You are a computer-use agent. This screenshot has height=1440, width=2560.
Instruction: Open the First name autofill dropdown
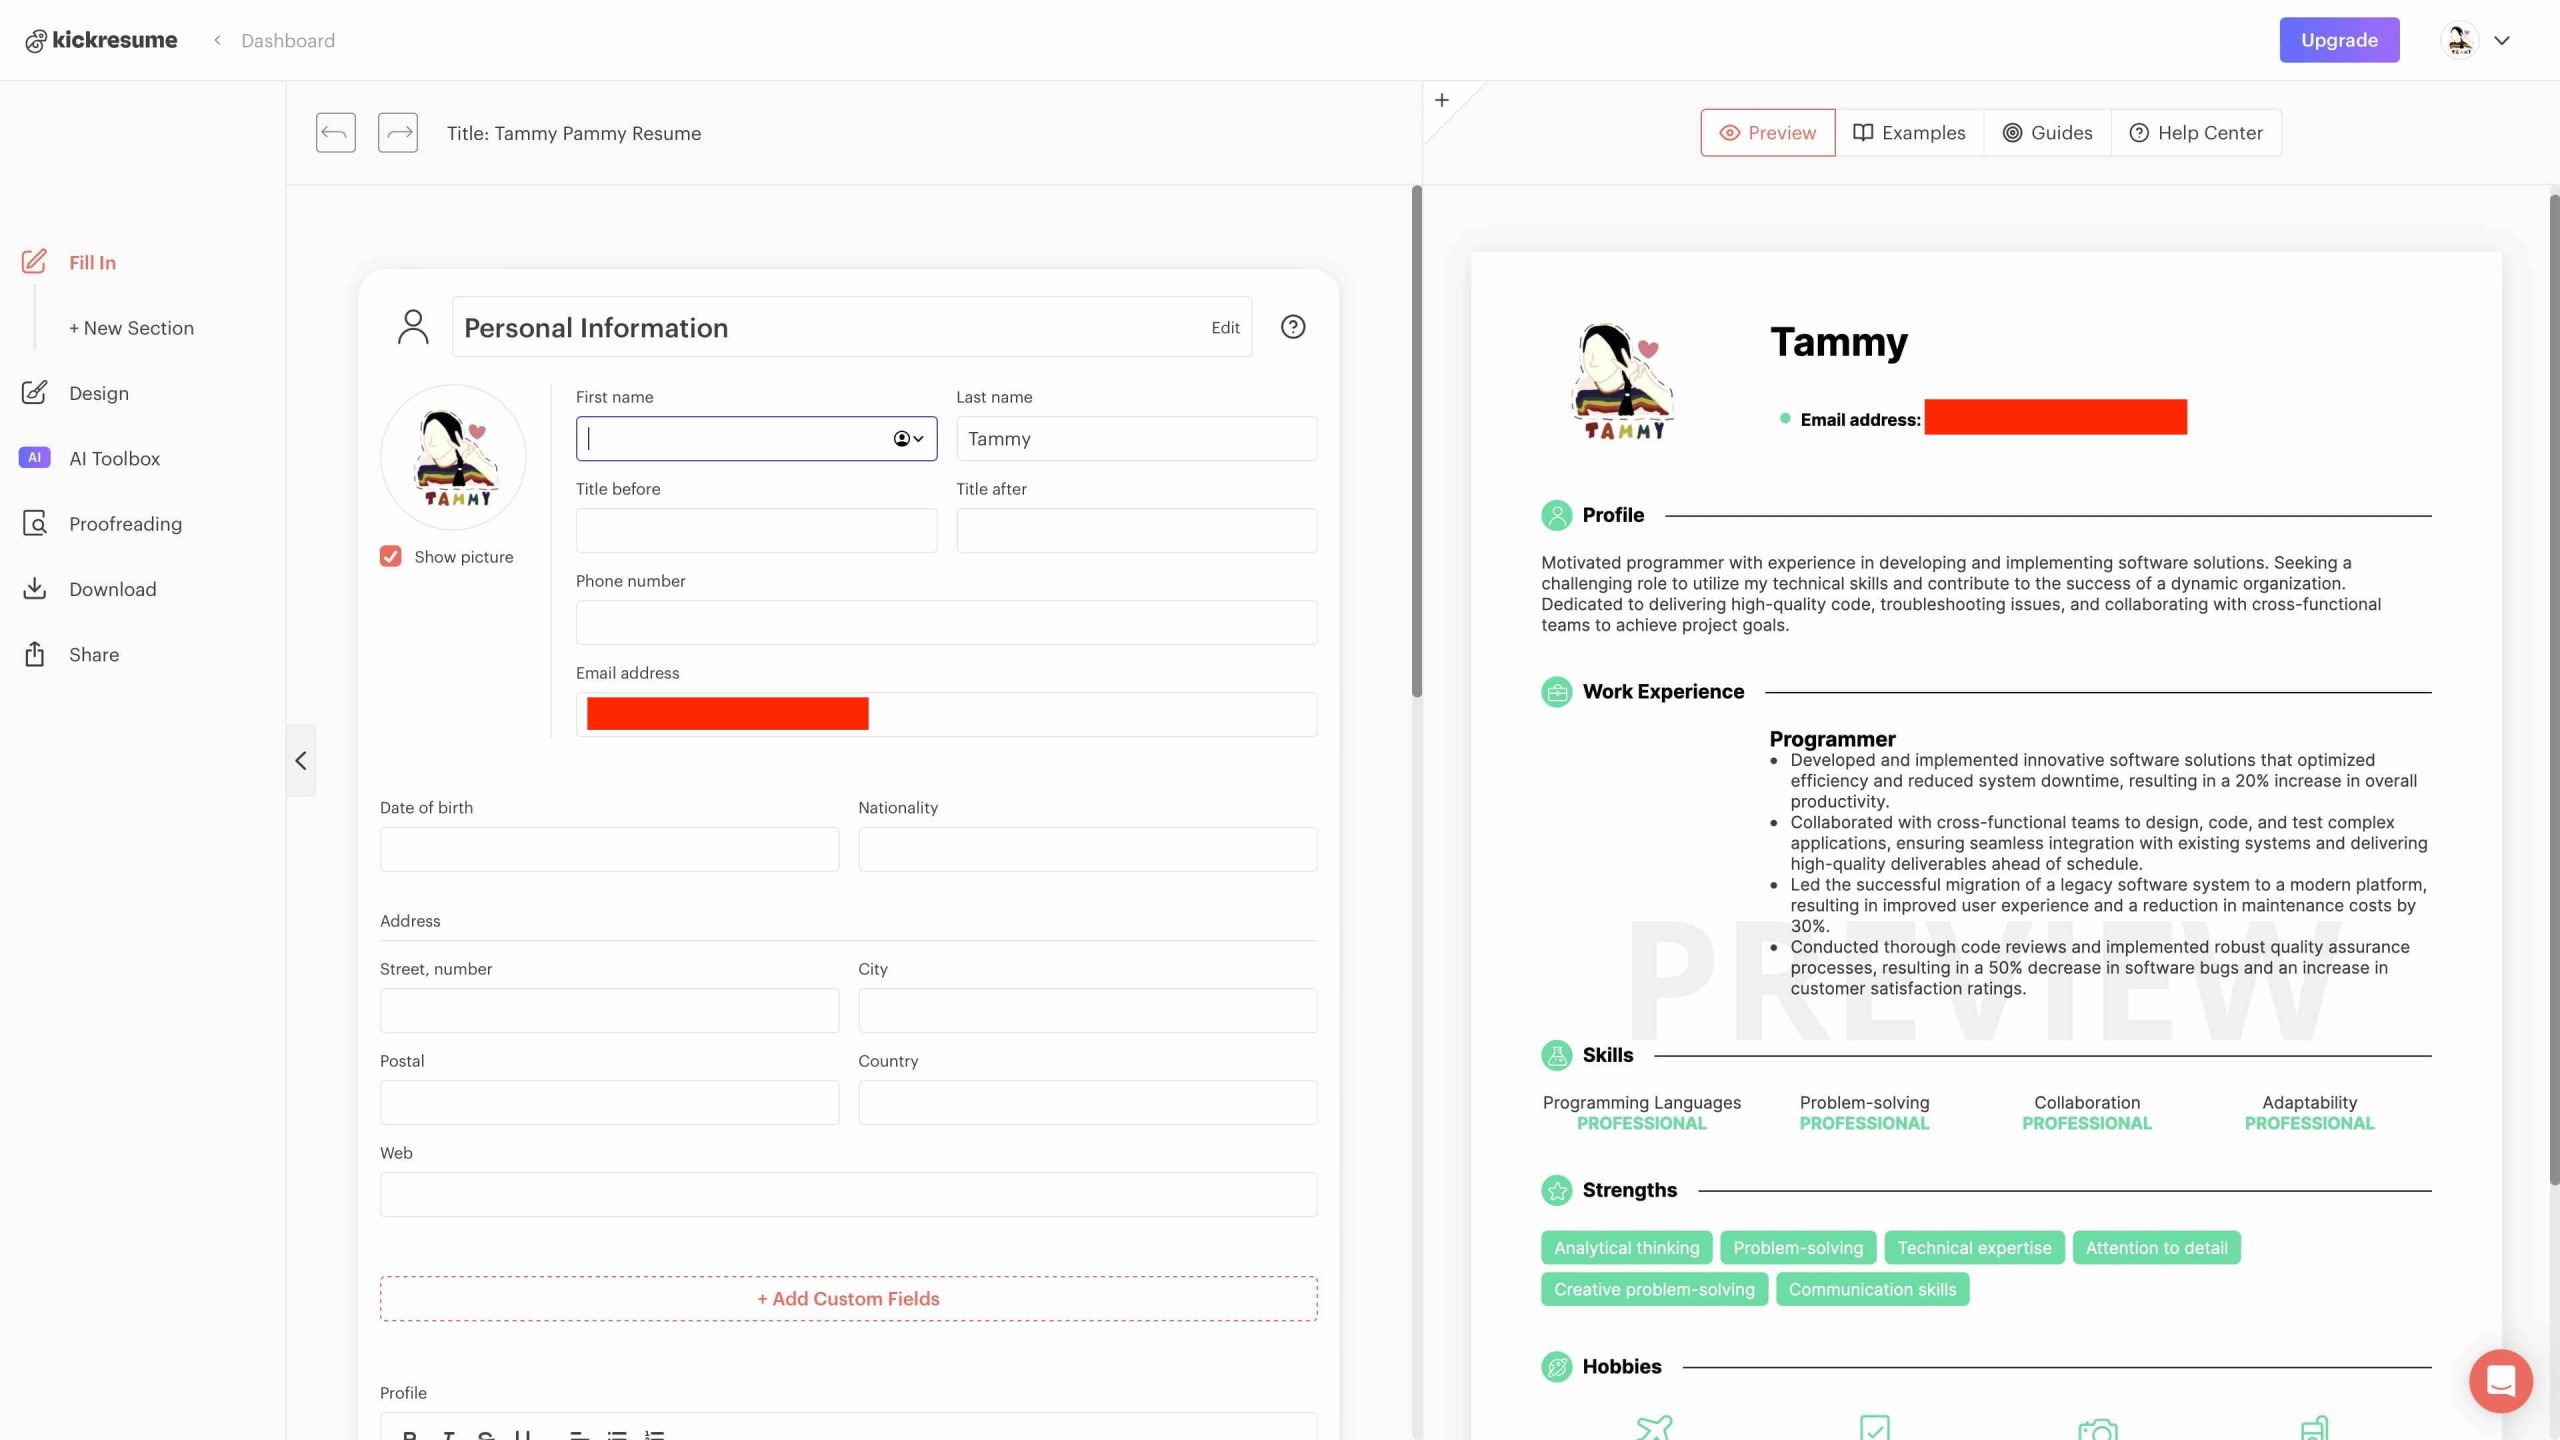pyautogui.click(x=908, y=439)
